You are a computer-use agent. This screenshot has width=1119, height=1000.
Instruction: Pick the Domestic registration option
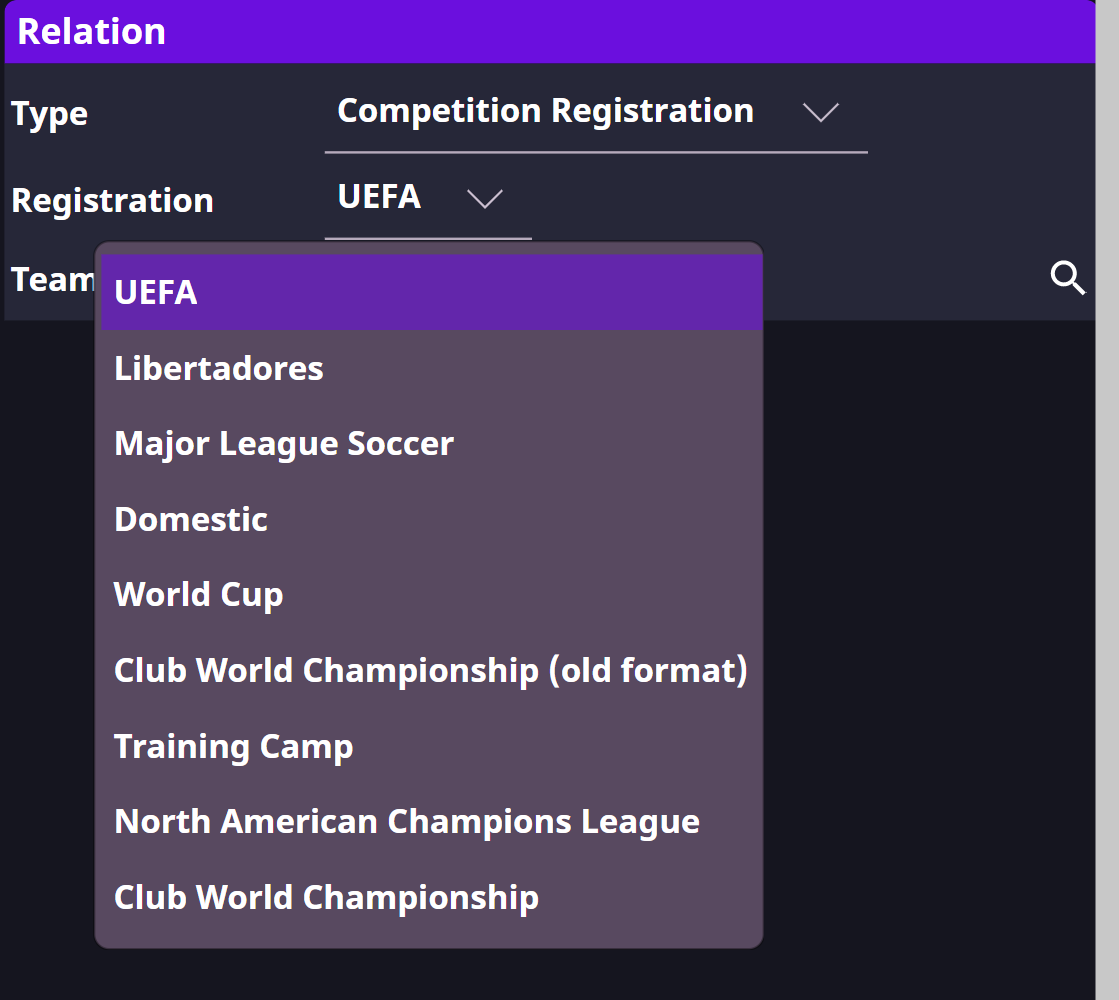[x=191, y=519]
